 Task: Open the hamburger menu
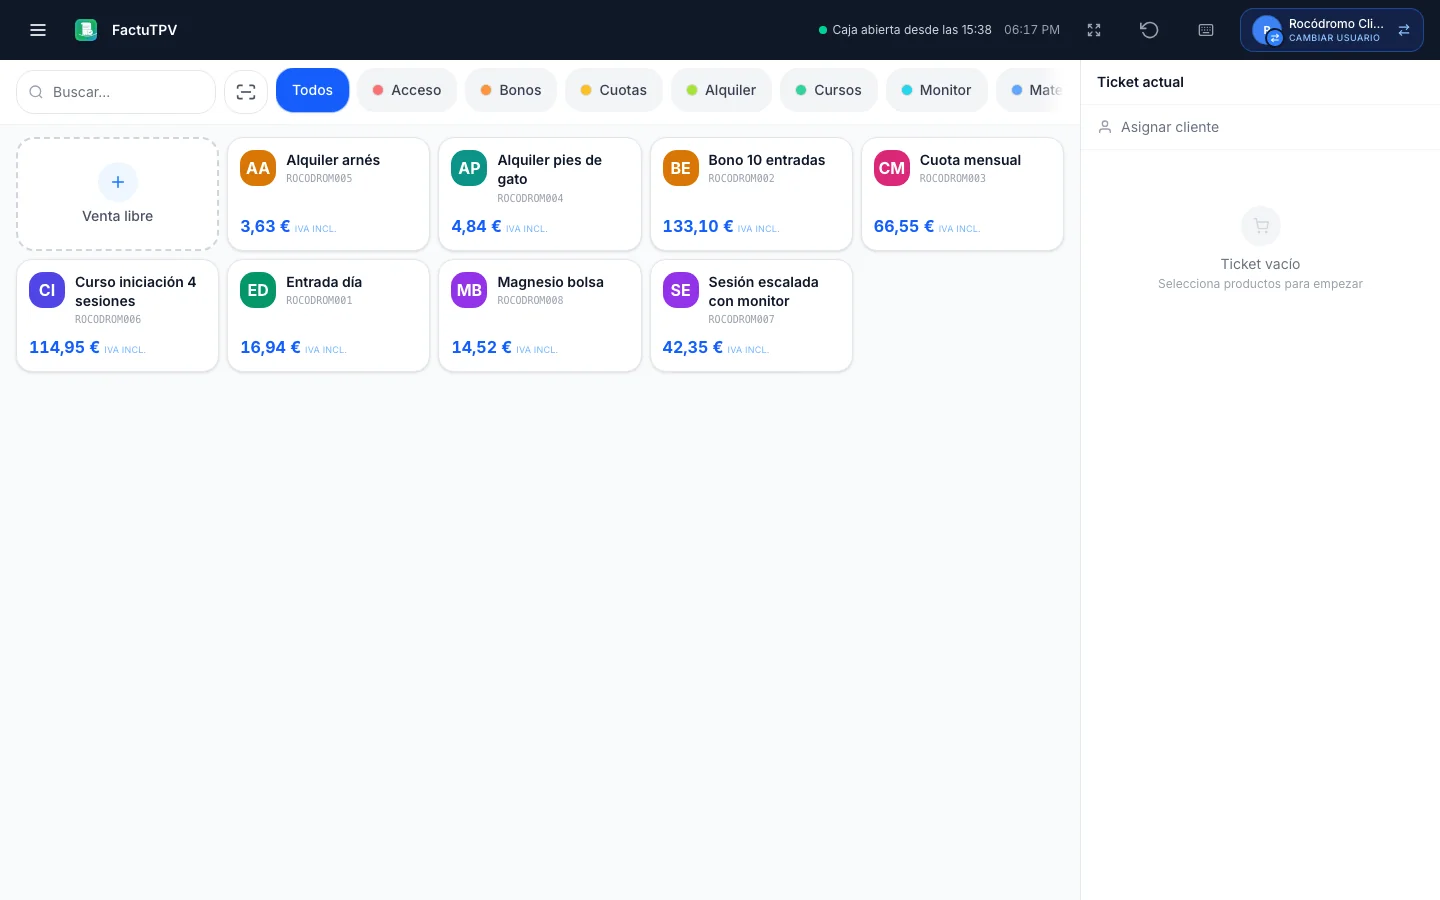pos(38,30)
